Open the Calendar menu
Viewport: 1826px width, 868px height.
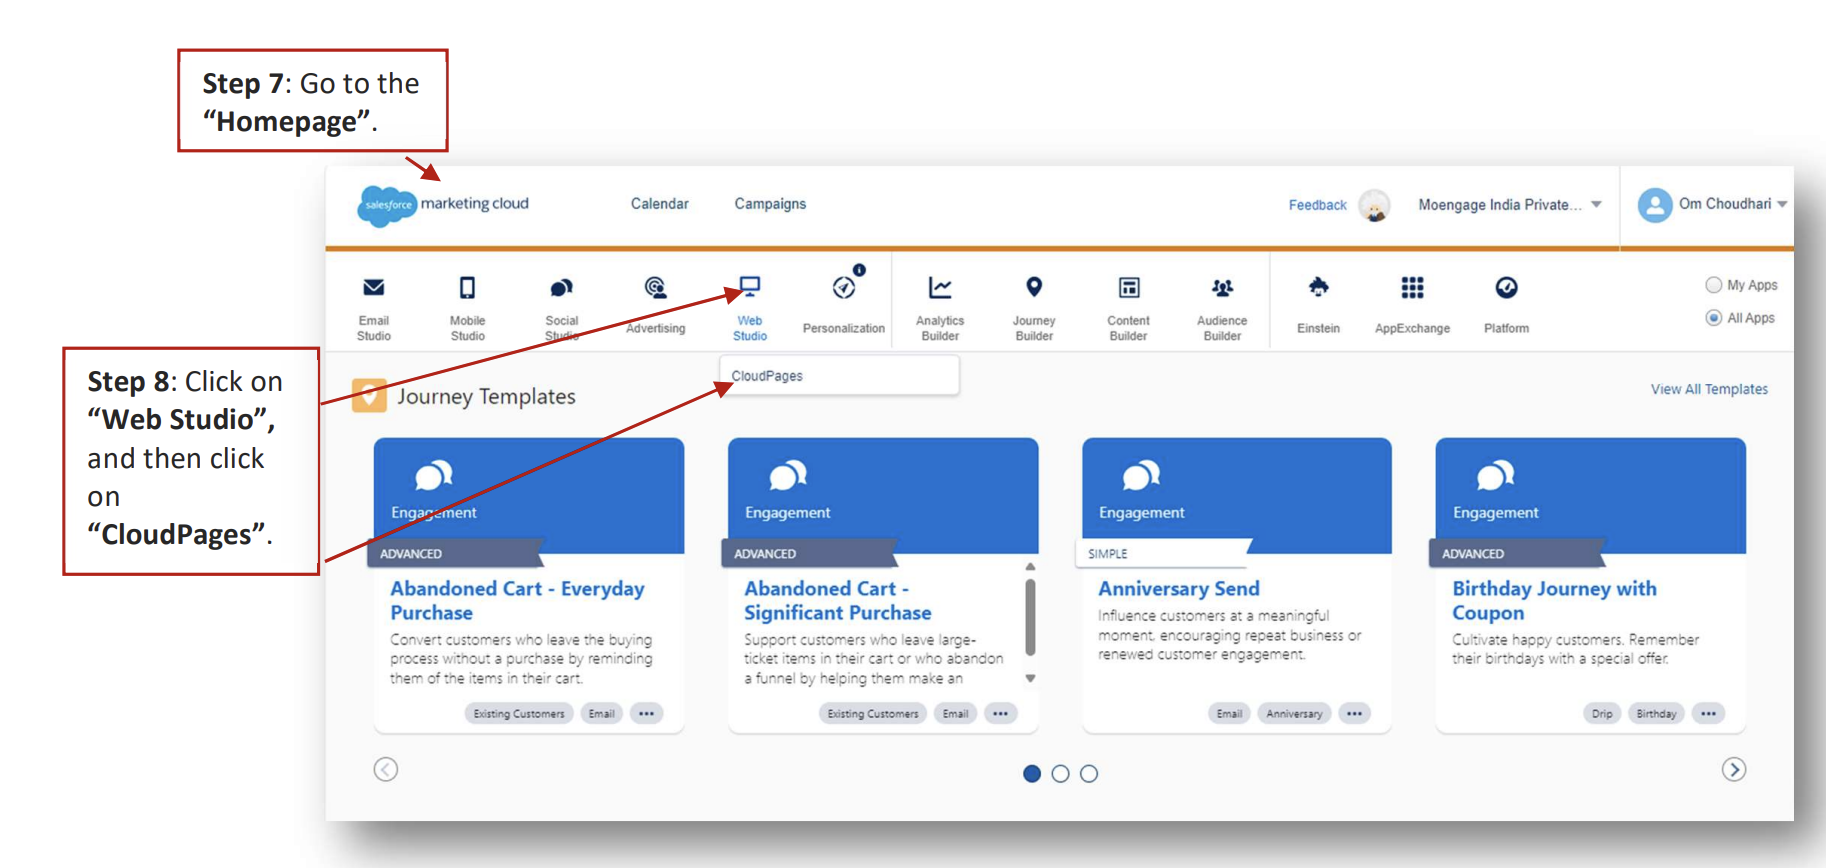tap(659, 204)
